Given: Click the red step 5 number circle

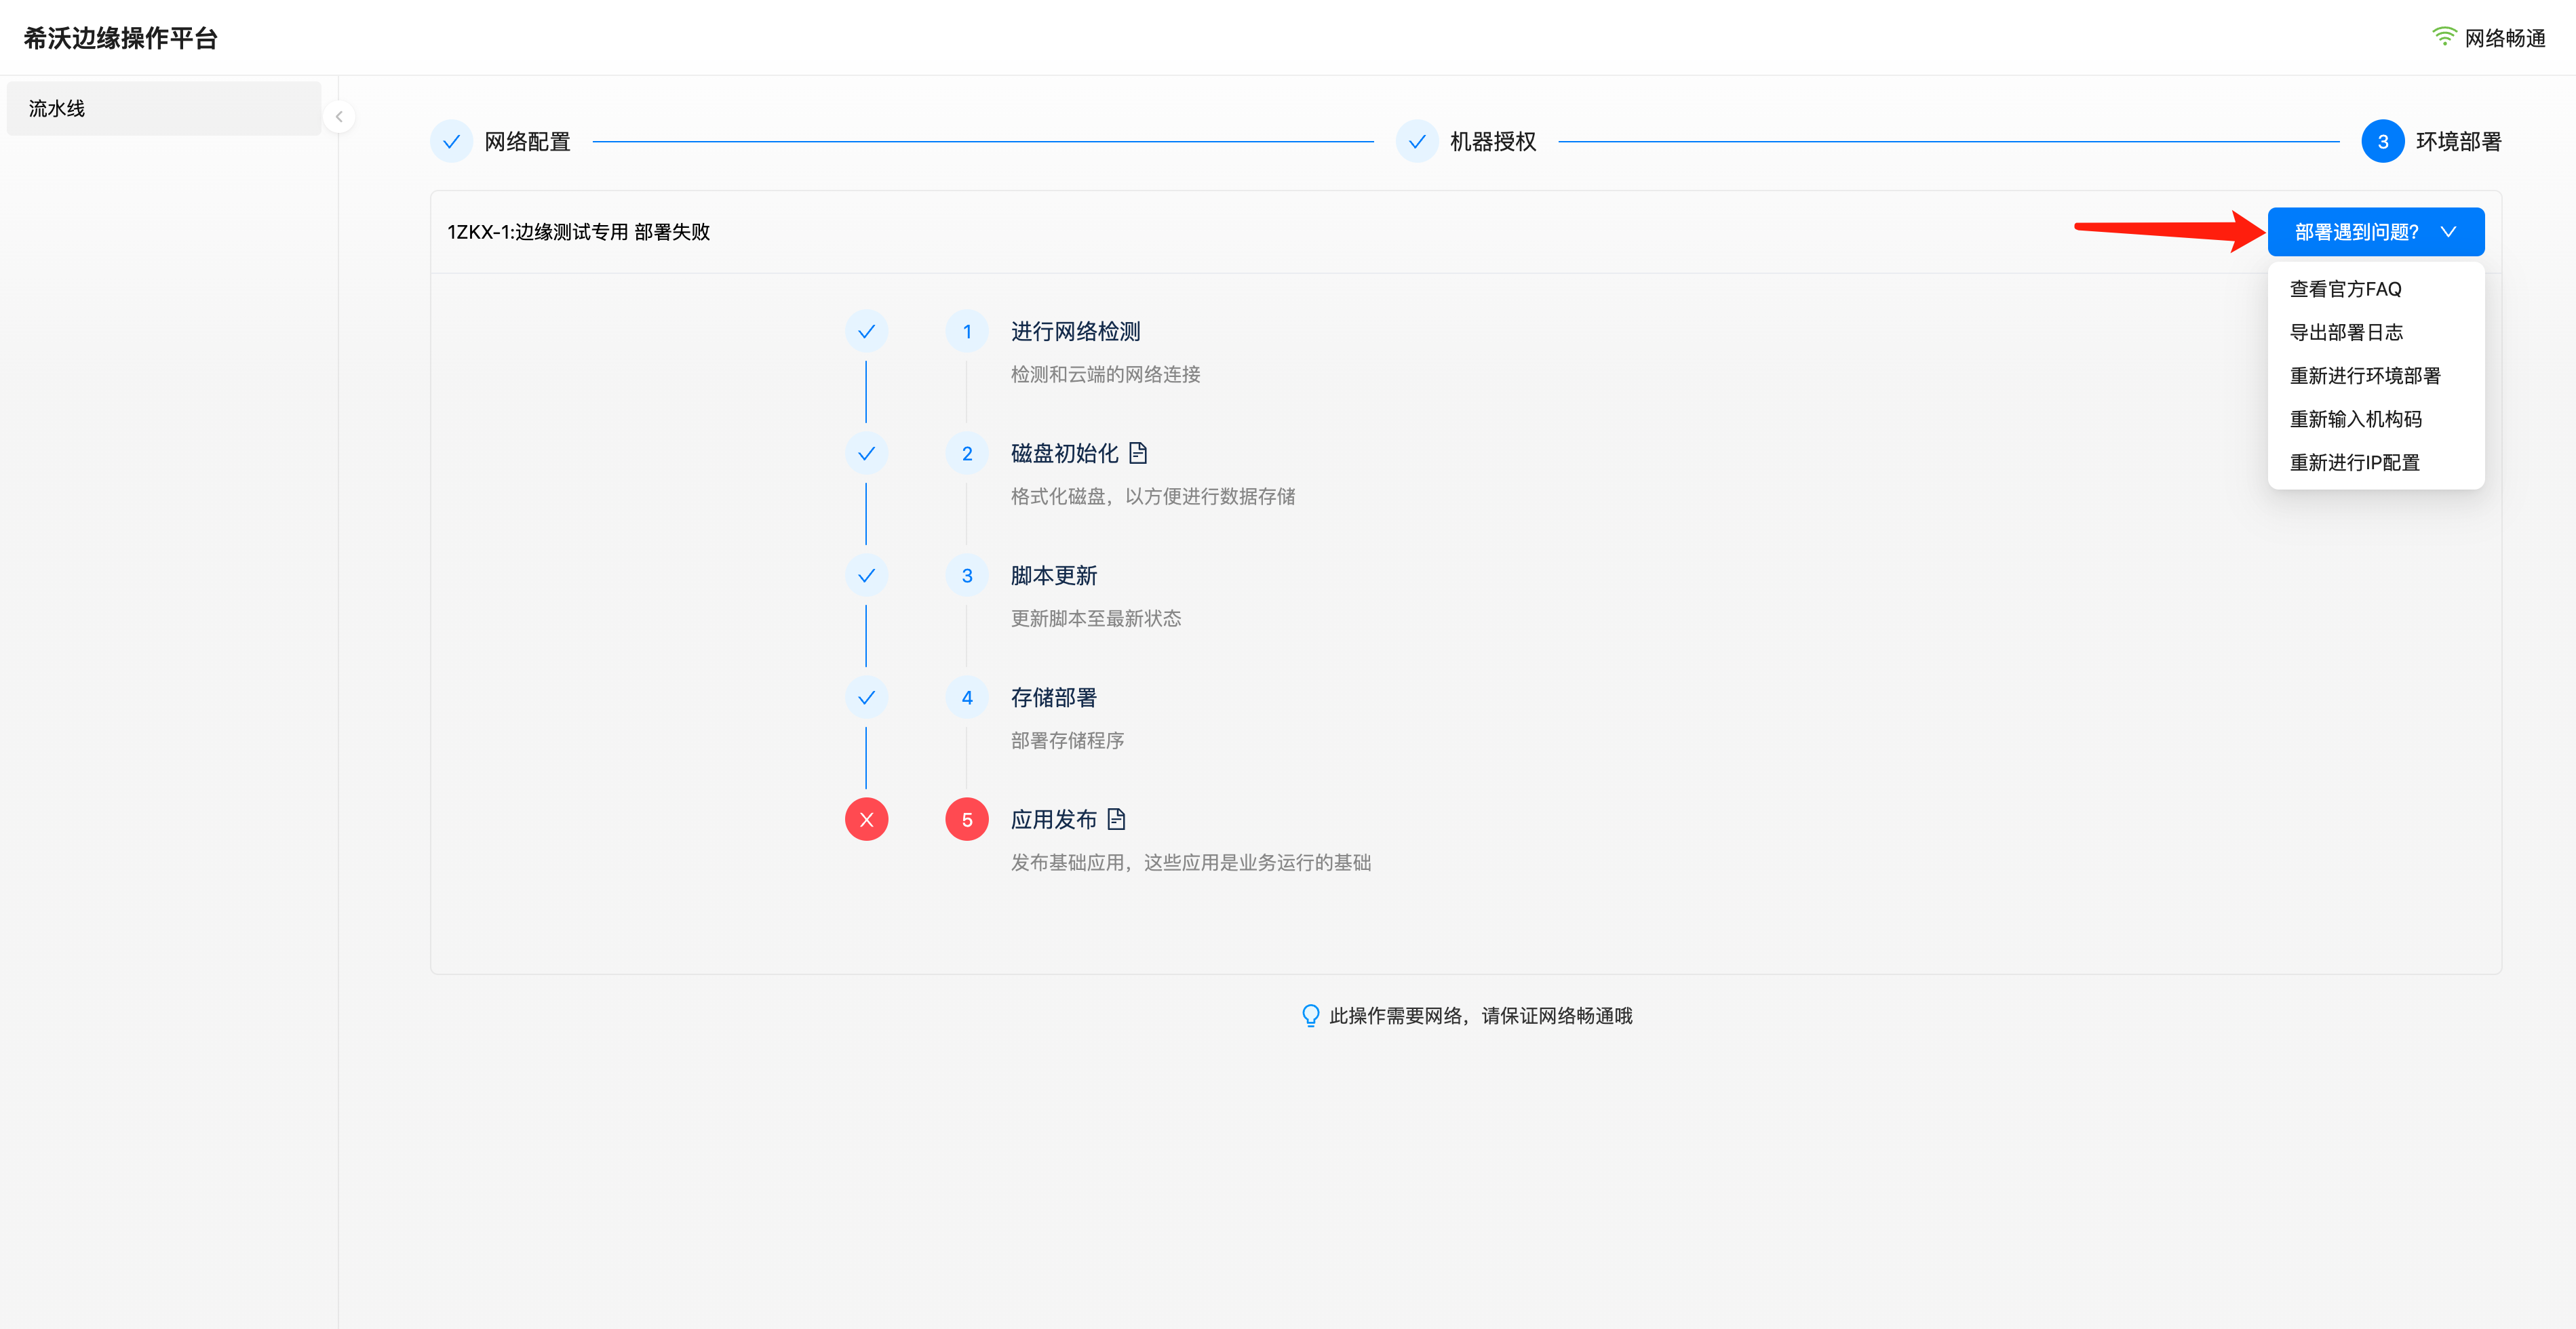Looking at the screenshot, I should coord(966,819).
